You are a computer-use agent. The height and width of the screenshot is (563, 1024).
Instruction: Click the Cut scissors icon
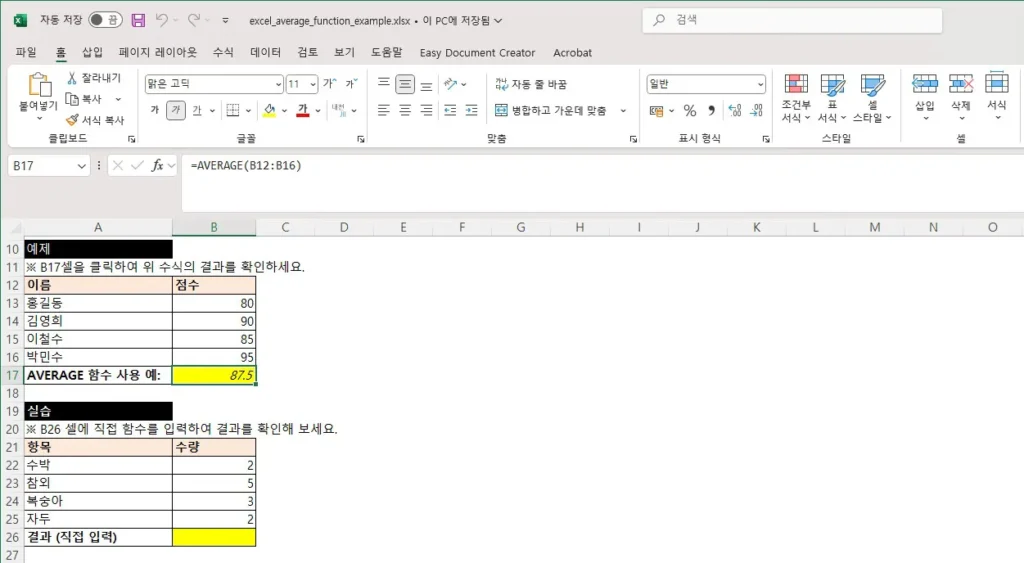[72, 78]
